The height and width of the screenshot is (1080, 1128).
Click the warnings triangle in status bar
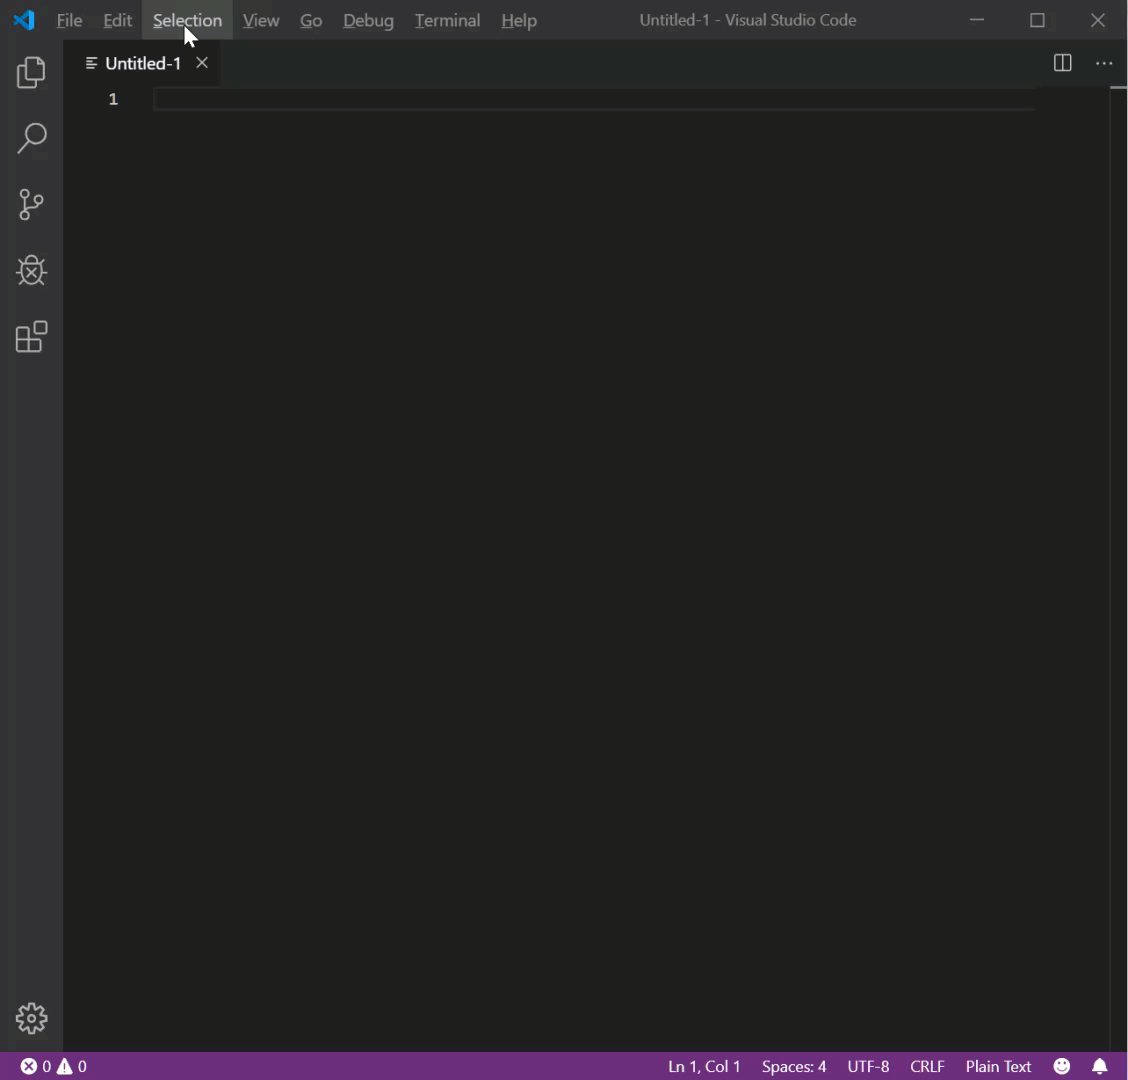click(65, 1066)
